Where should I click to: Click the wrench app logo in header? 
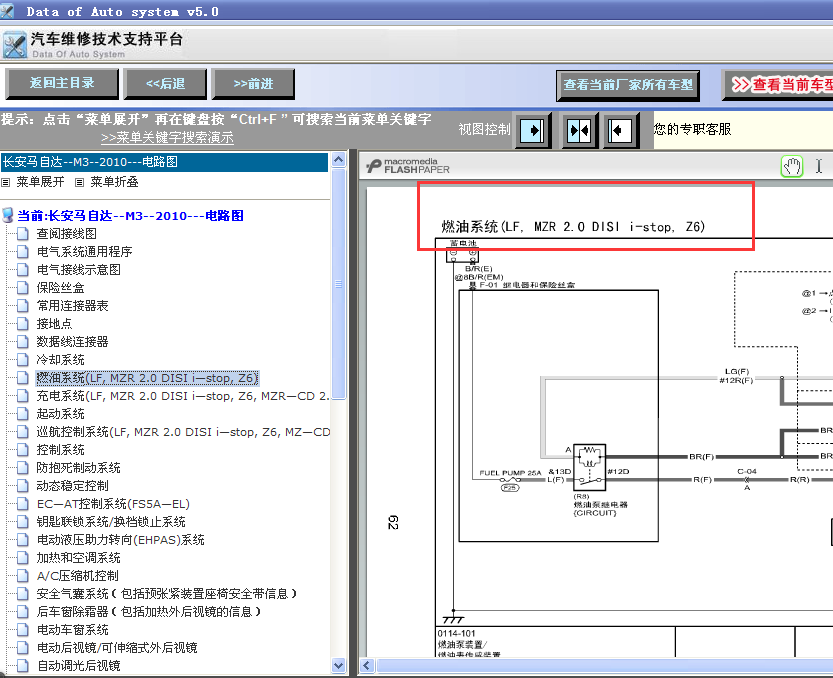click(14, 45)
